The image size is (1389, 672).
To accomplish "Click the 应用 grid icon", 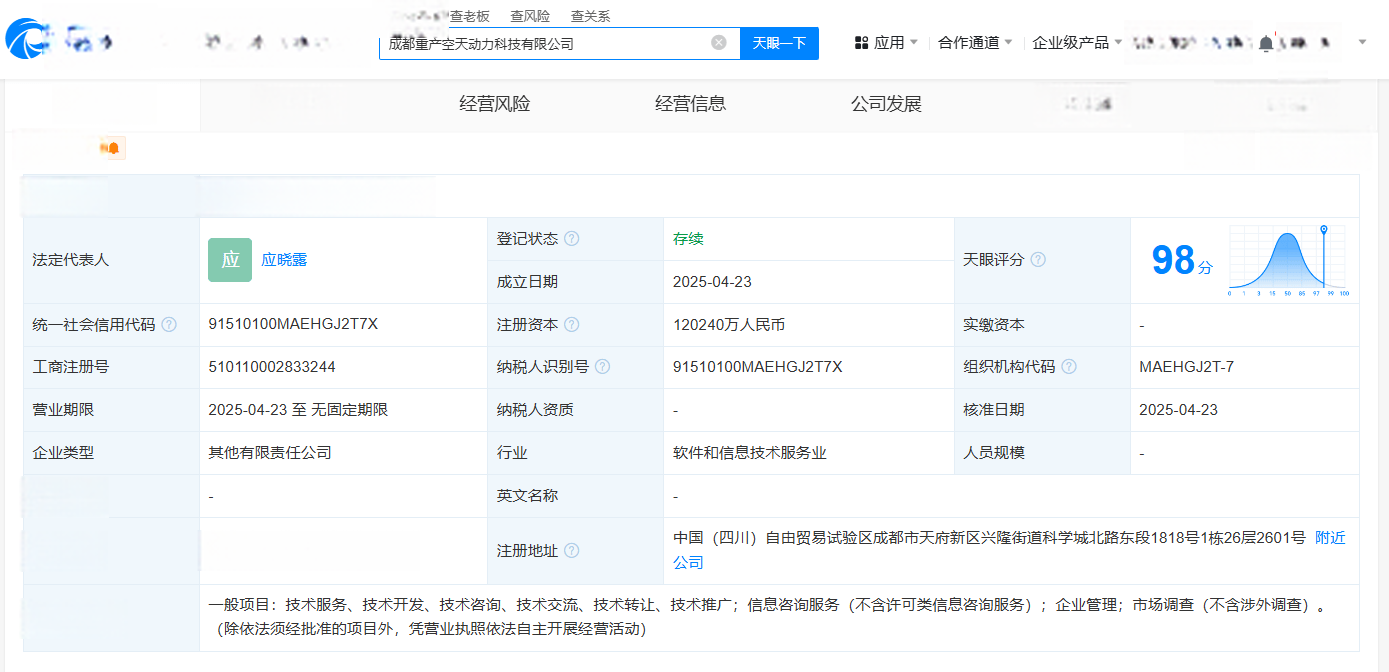I will [x=861, y=43].
